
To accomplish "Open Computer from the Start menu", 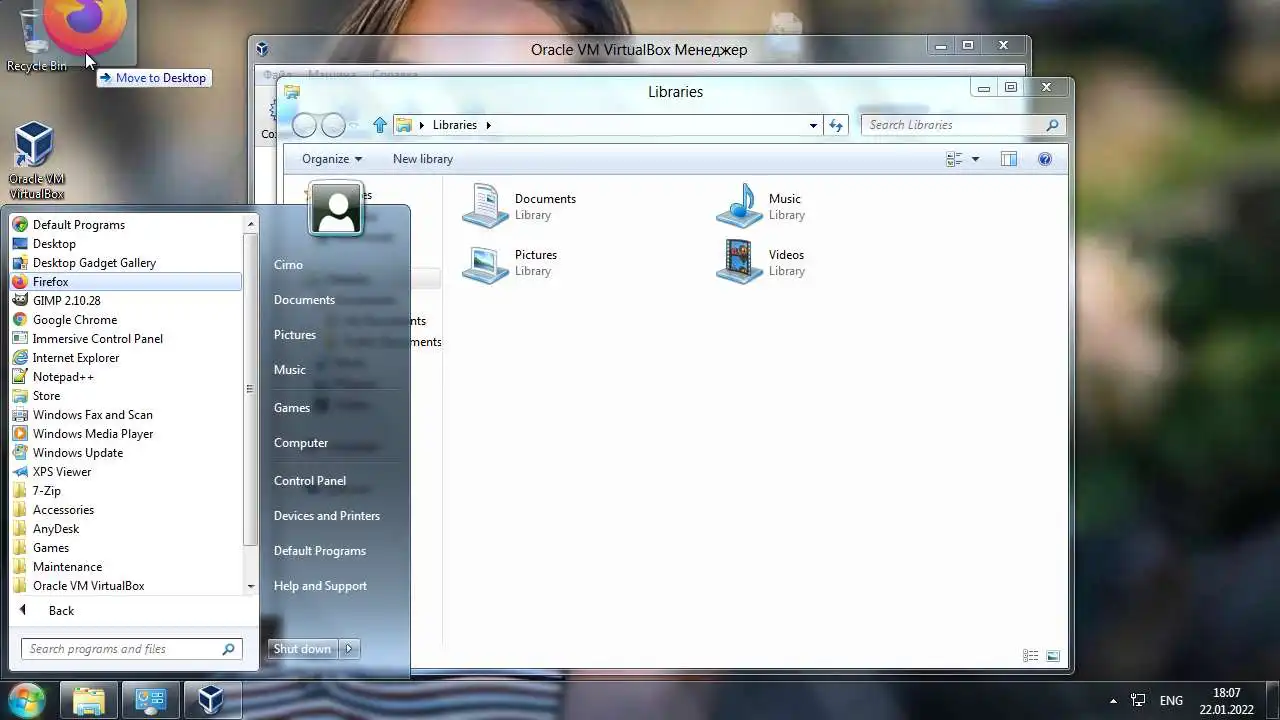I will click(301, 443).
